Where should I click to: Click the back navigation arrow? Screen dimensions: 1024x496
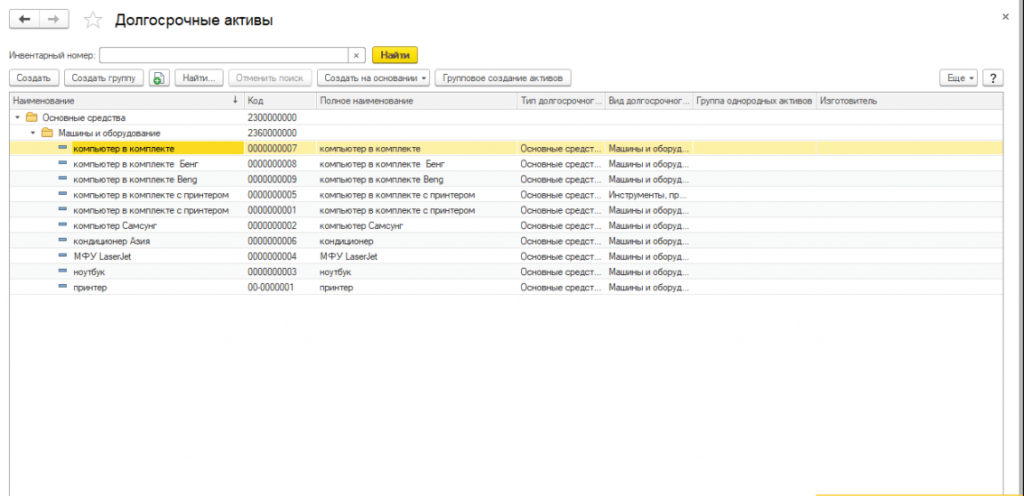[25, 20]
